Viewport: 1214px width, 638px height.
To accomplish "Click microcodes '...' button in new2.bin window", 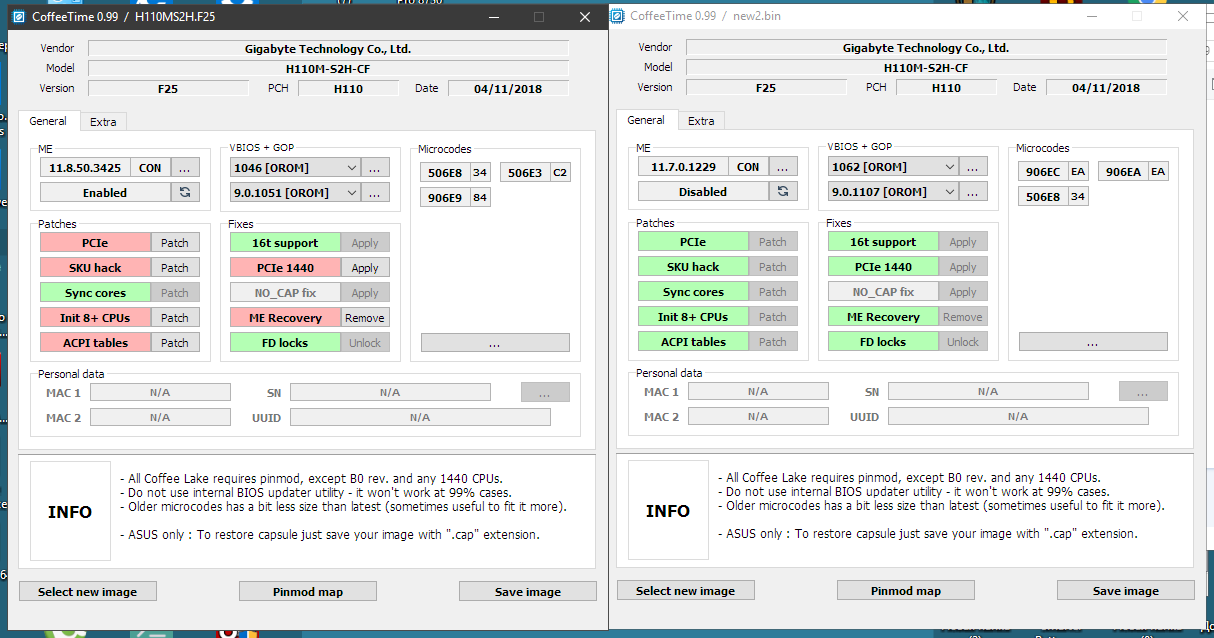I will (x=1093, y=342).
